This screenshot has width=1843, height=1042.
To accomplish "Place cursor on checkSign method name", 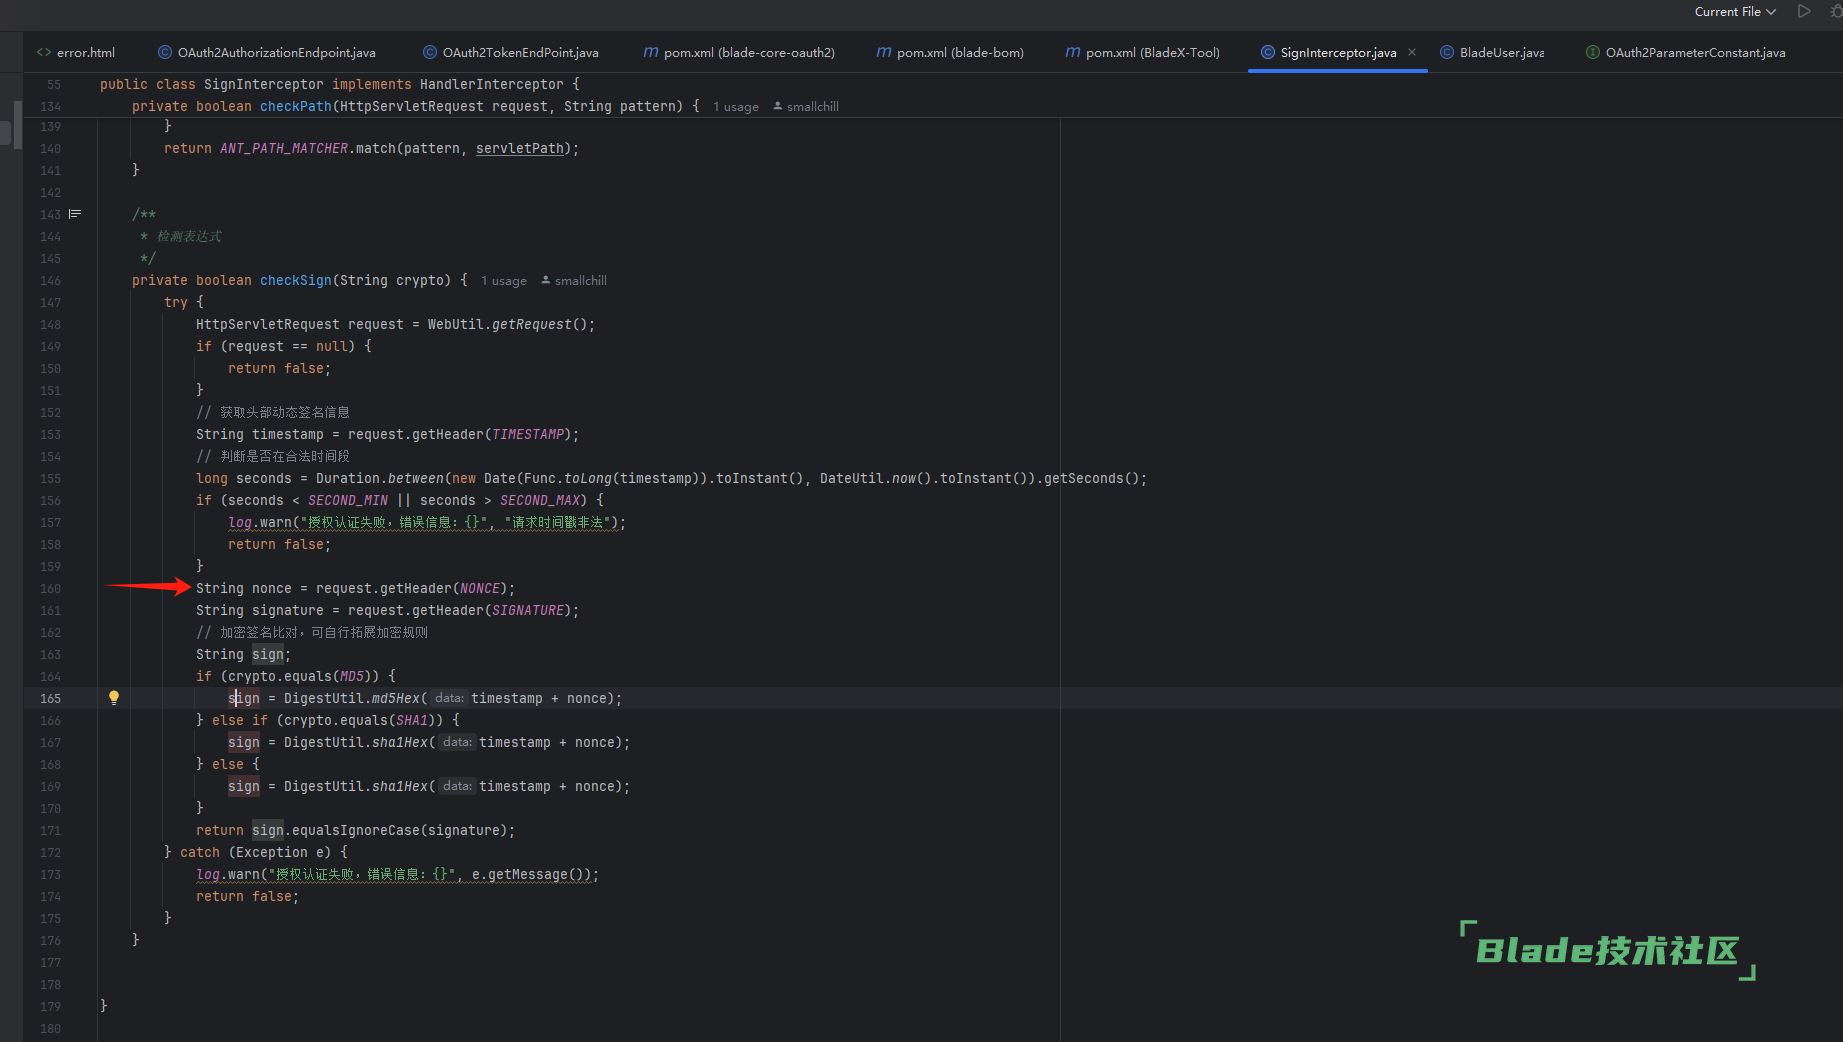I will click(x=296, y=280).
